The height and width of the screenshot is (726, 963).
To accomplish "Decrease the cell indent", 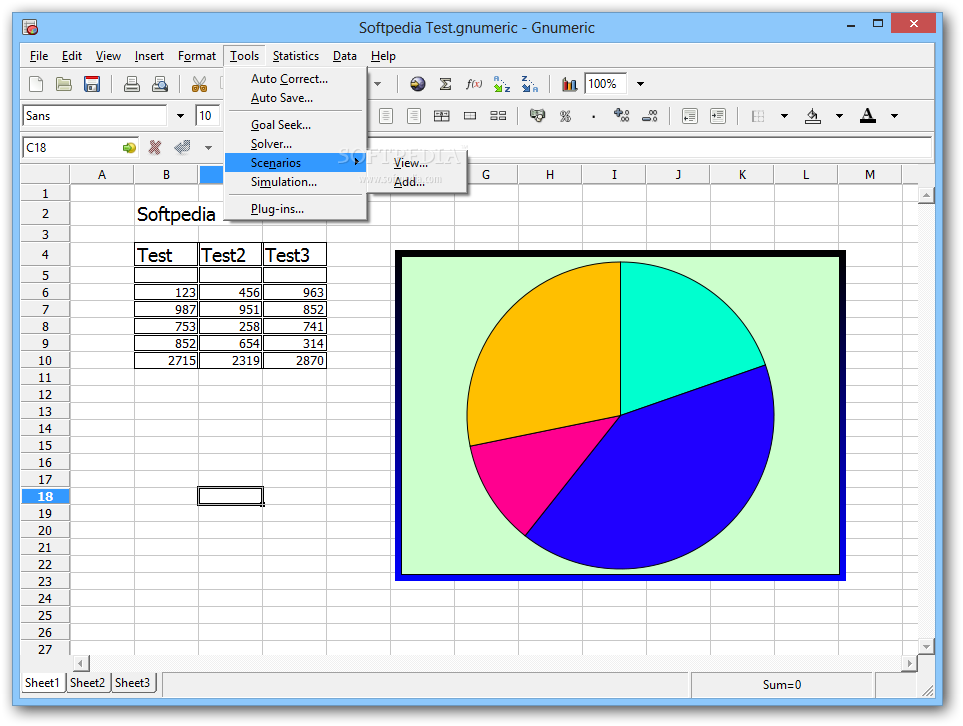I will 690,115.
